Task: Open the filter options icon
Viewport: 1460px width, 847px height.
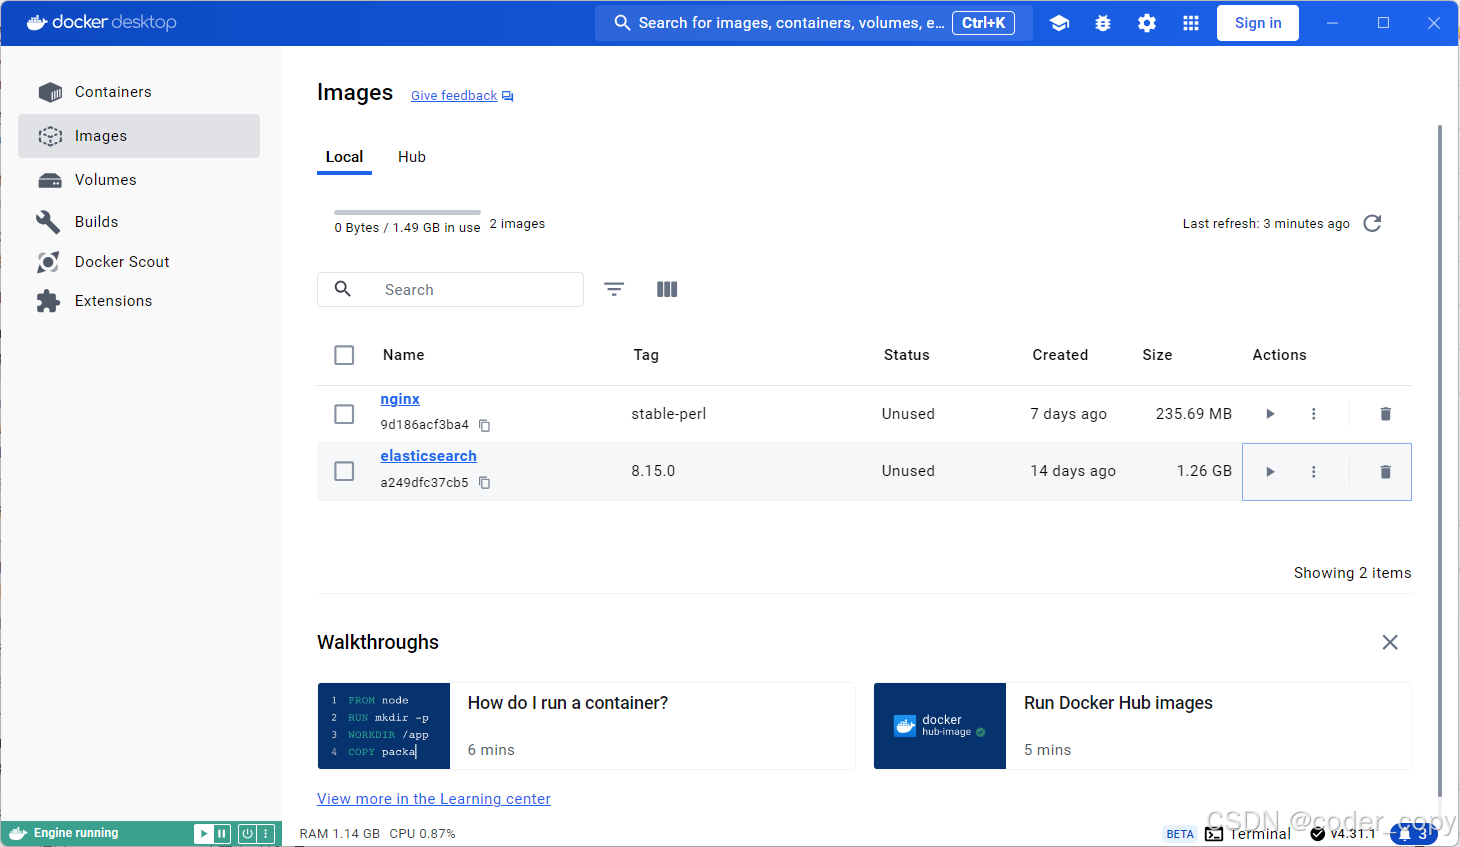Action: pos(614,289)
